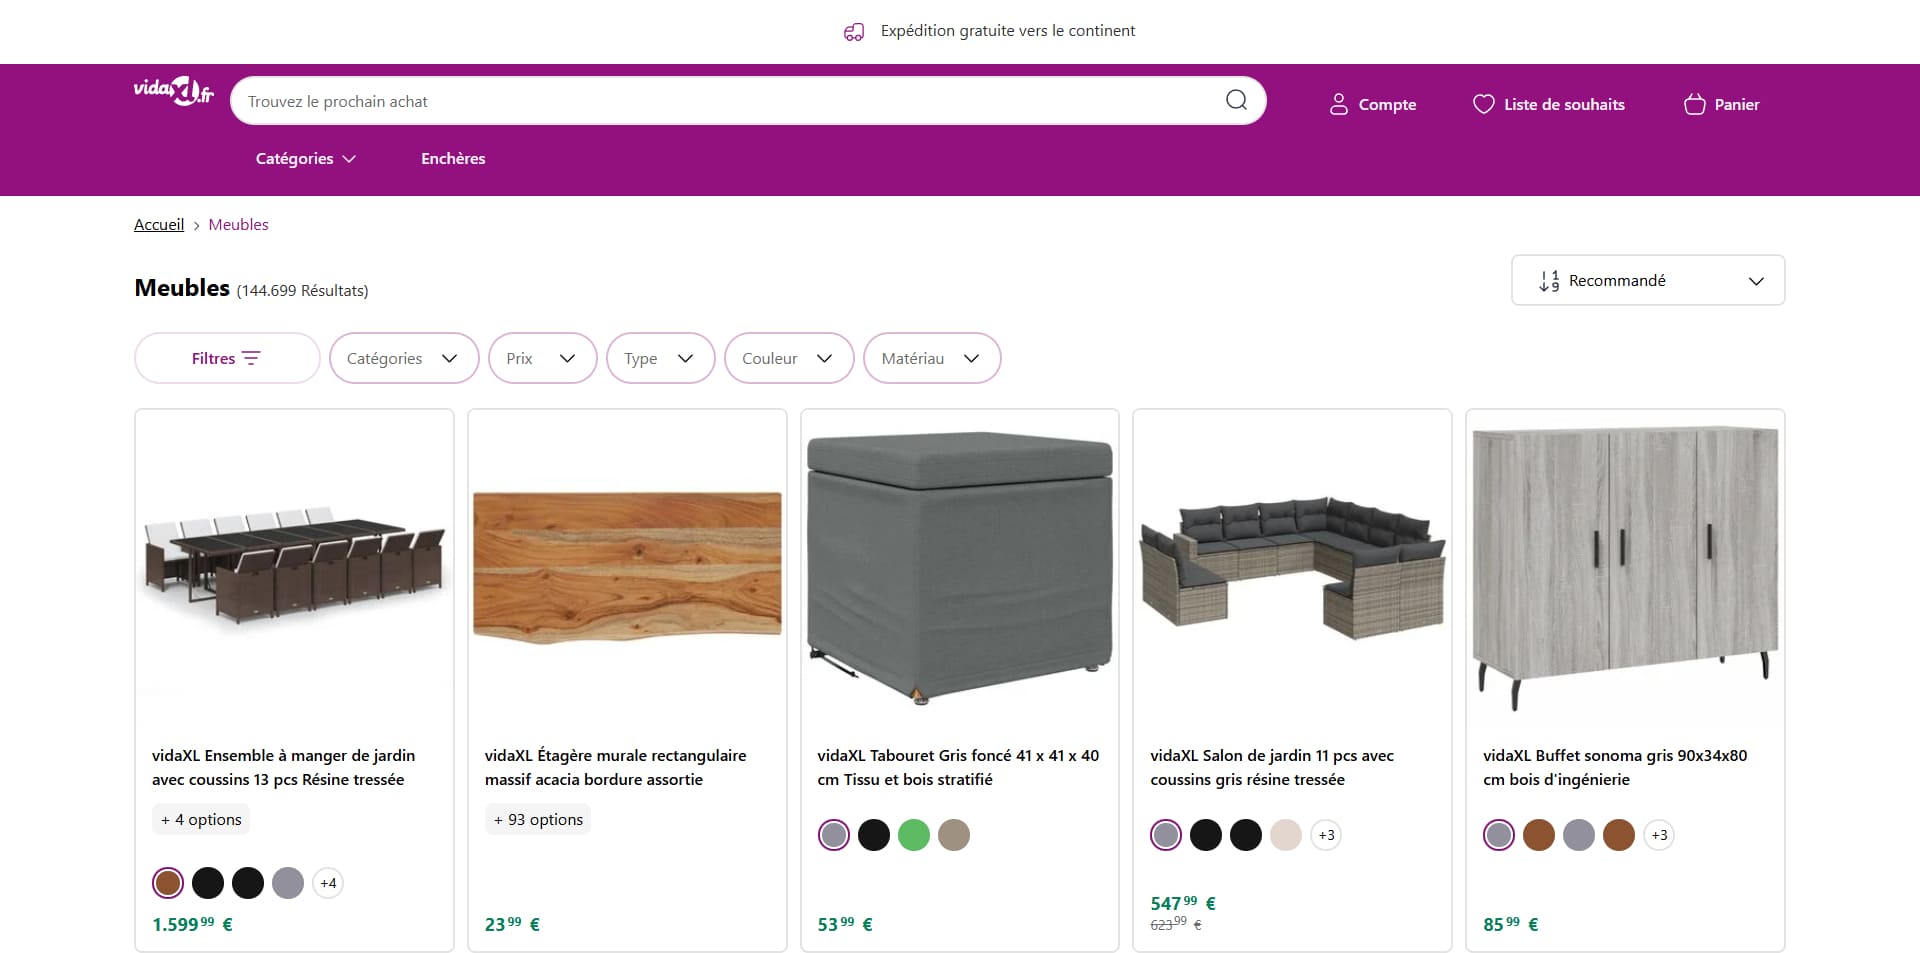Click '+3' more colors on Buffet card
The height and width of the screenshot is (953, 1920).
[1659, 835]
